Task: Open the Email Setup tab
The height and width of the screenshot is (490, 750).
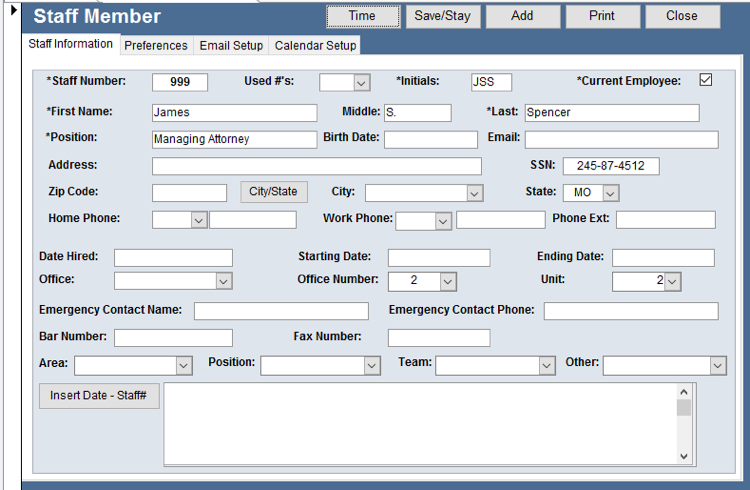Action: point(231,45)
